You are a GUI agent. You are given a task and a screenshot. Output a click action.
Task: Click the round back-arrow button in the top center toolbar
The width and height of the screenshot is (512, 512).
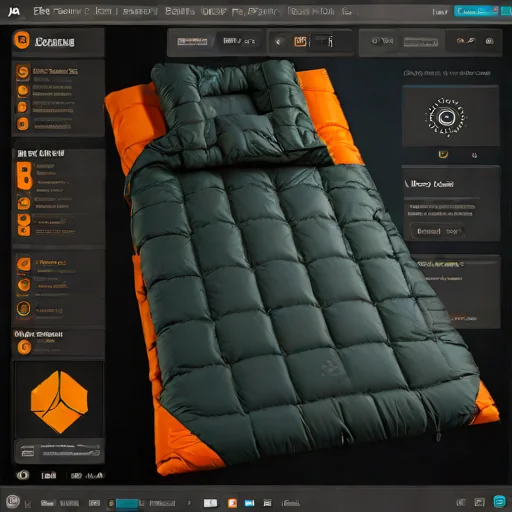point(279,42)
